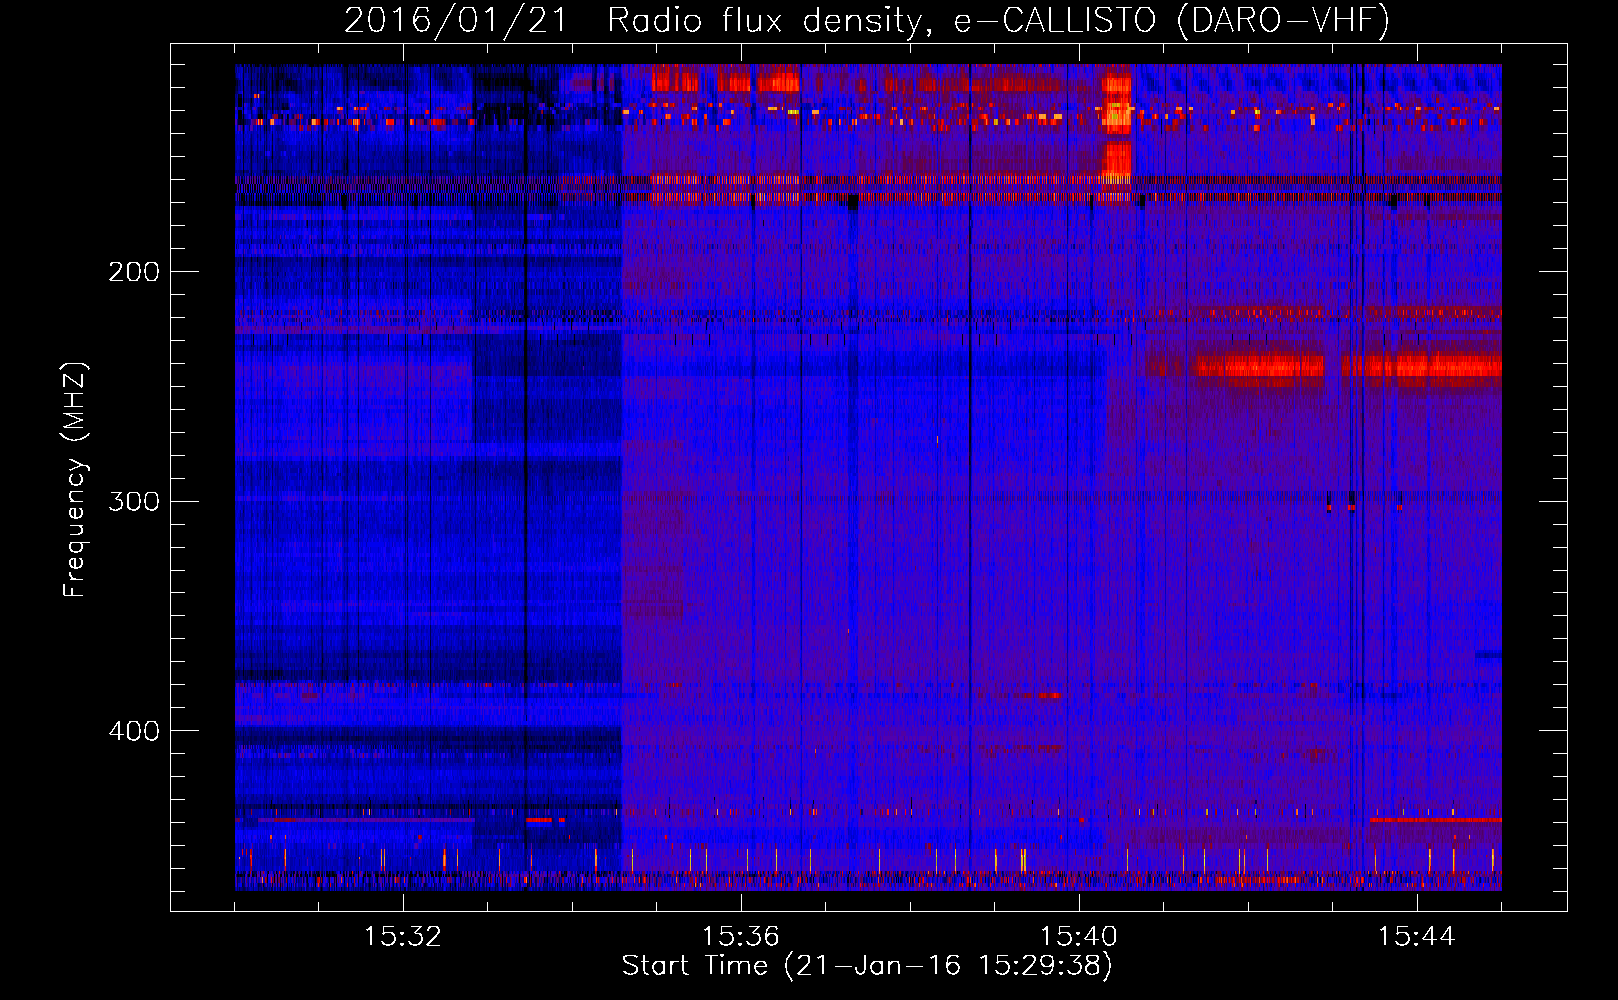Select the Frequency (MHZ) axis label
This screenshot has height=1000, width=1618.
[75, 480]
